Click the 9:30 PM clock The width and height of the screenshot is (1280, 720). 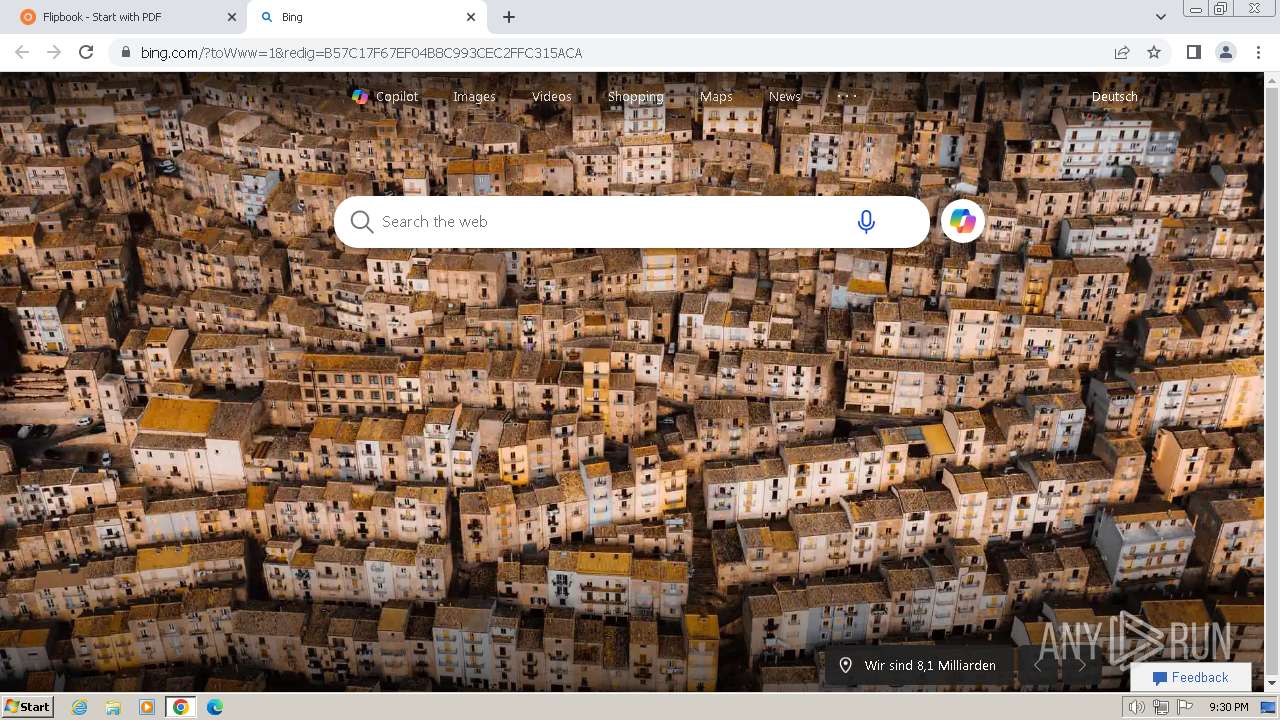pos(1228,707)
